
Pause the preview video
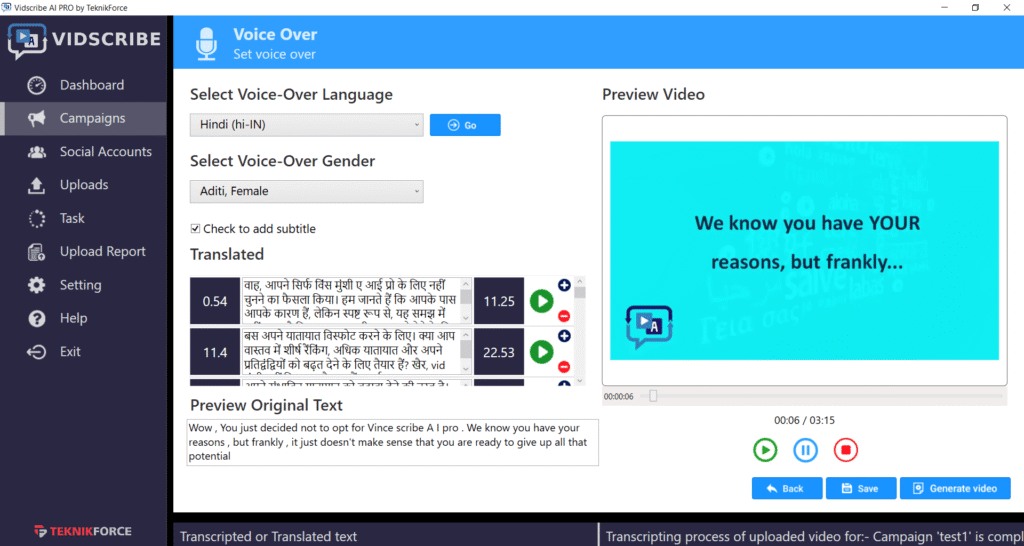point(805,450)
